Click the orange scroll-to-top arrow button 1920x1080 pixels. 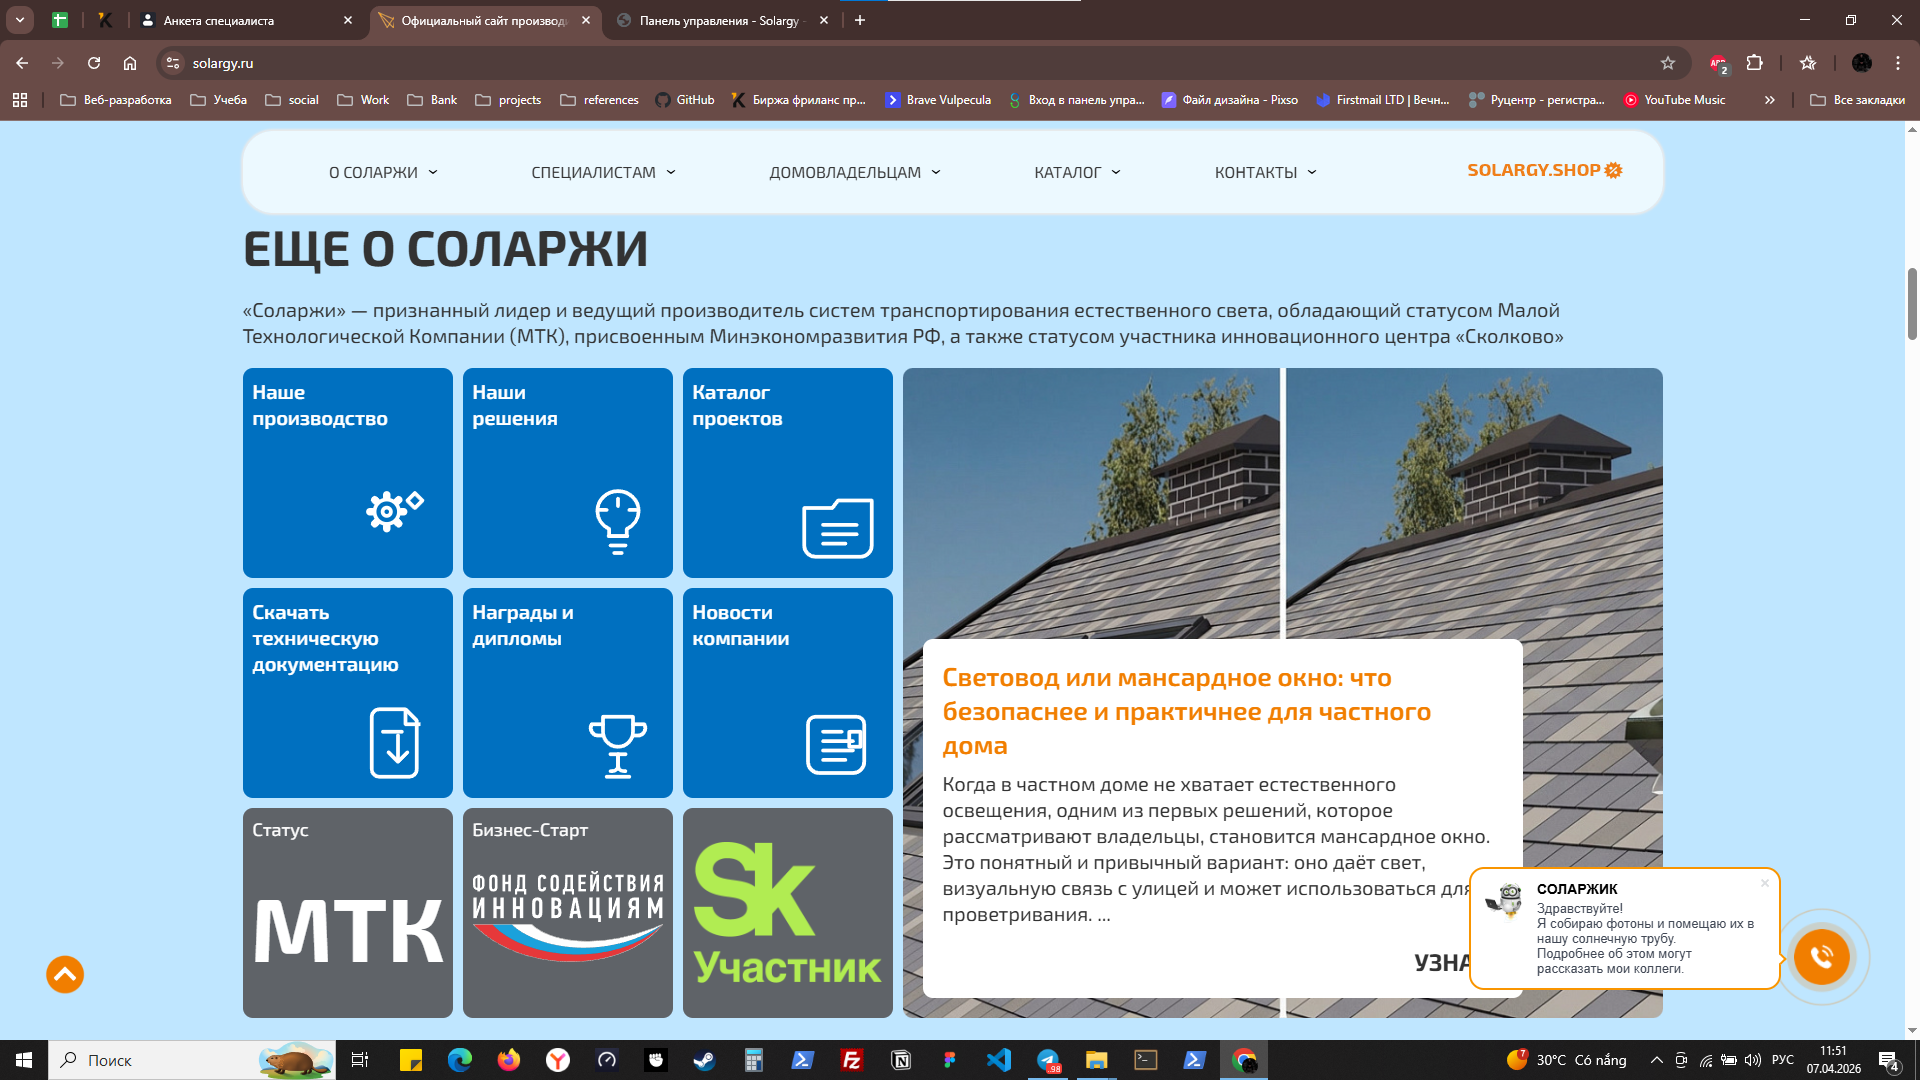point(65,974)
